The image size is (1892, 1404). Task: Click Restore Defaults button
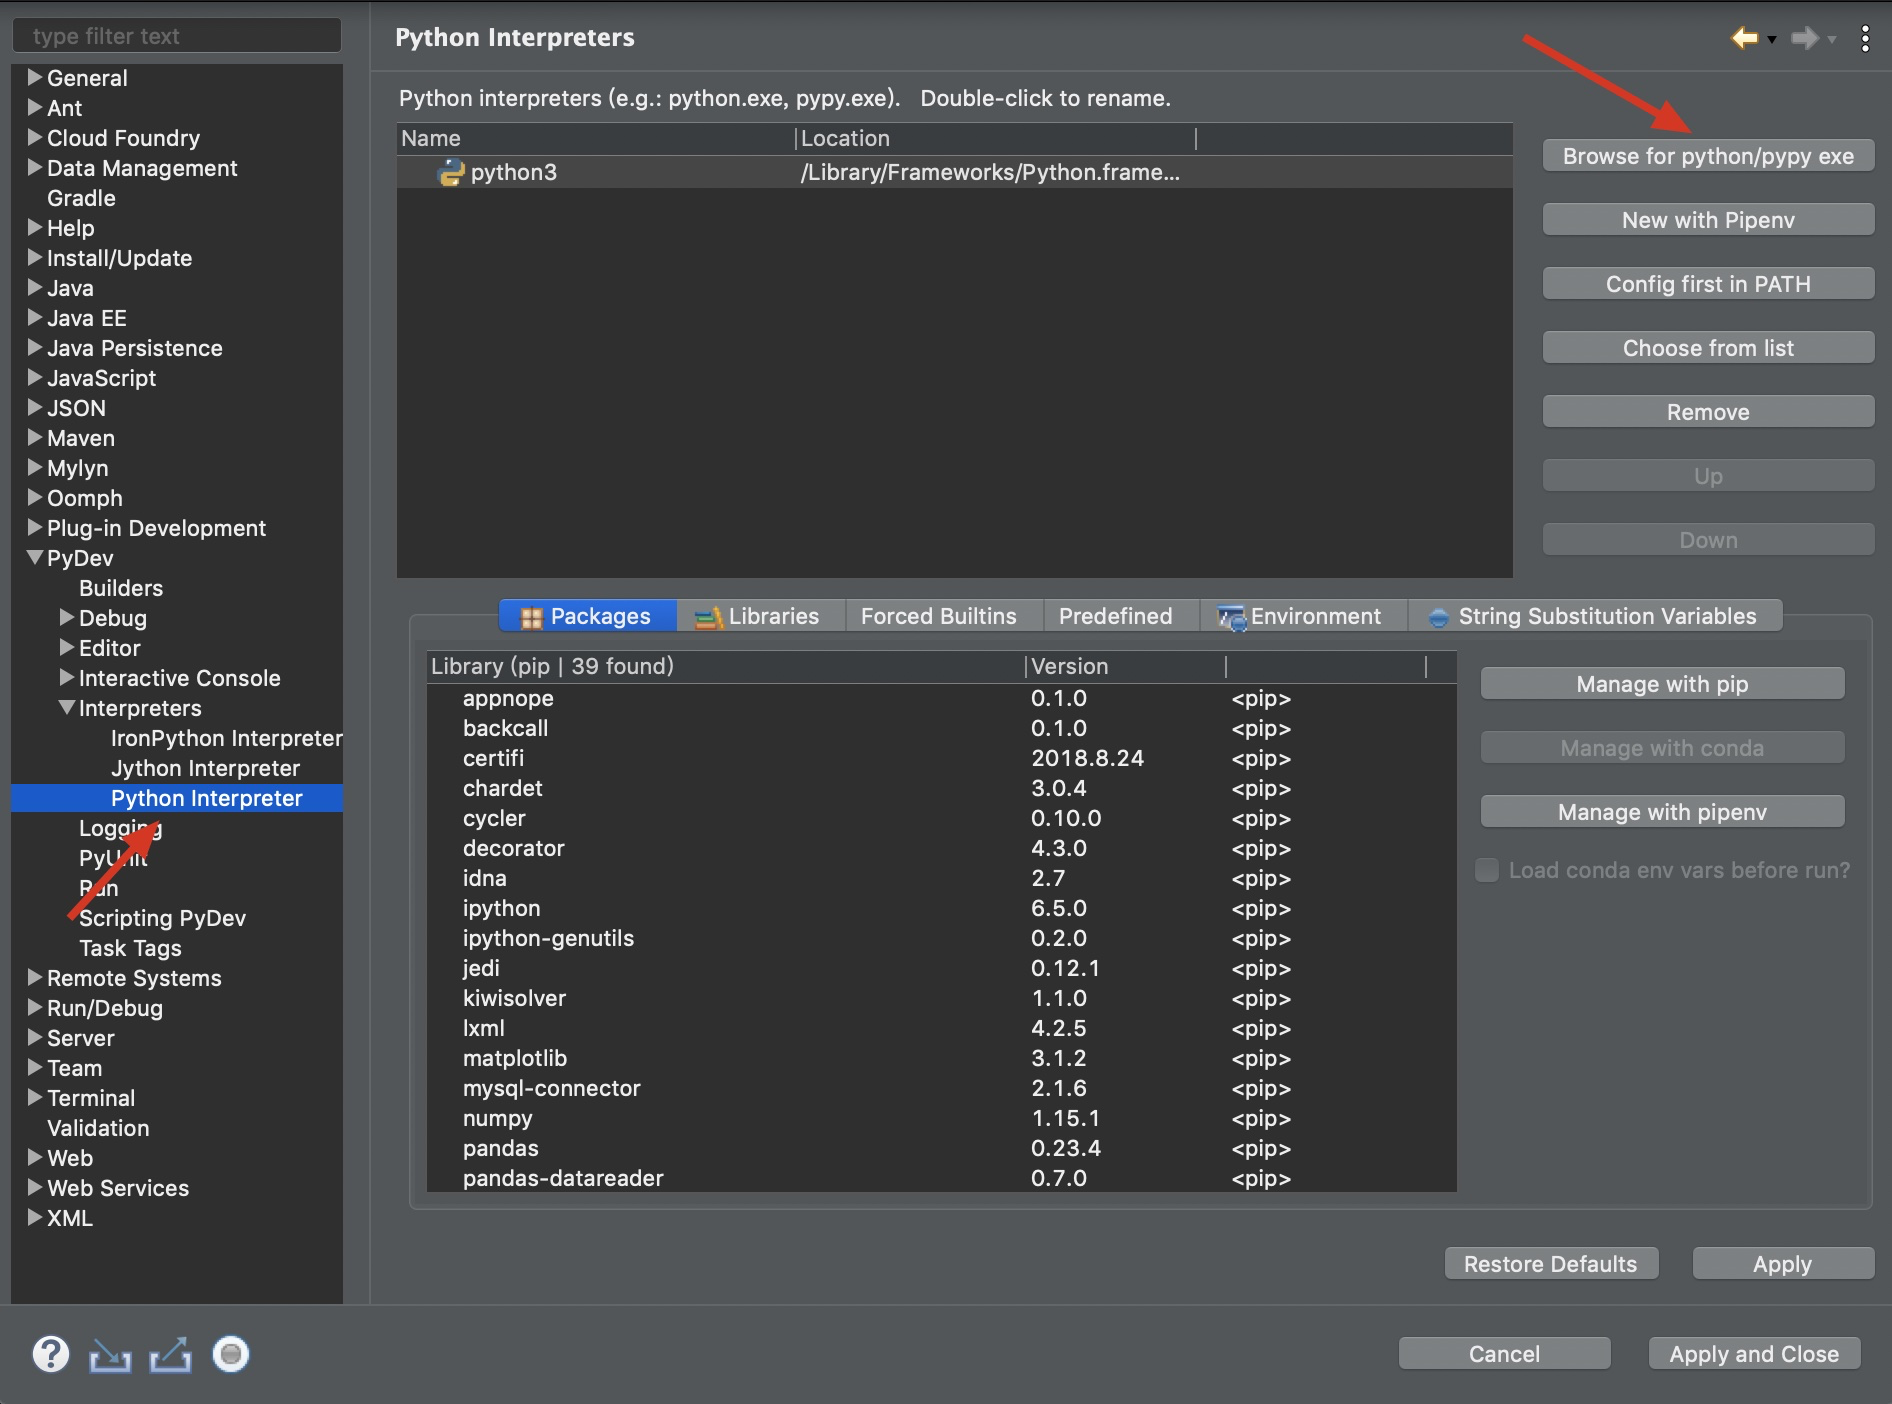(1551, 1264)
